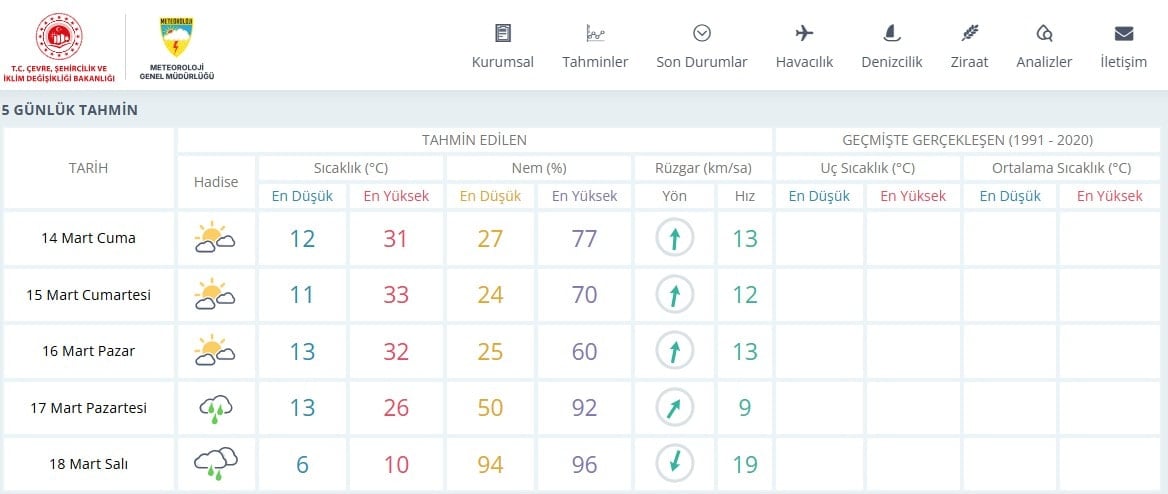Viewport: 1168px width, 494px height.
Task: Click wind direction arrow for 17 Mart Pazartesi
Action: point(674,407)
